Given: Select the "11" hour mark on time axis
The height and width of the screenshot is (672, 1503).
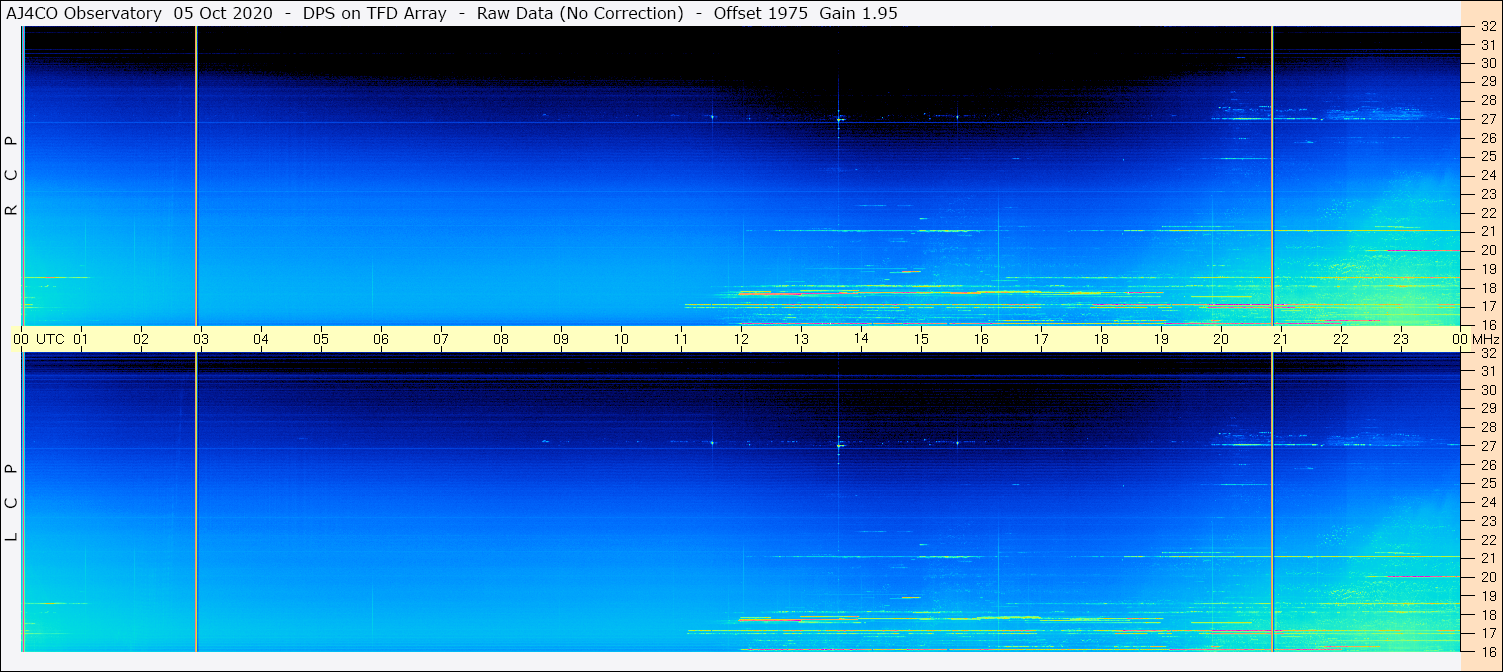Looking at the screenshot, I should [x=681, y=339].
